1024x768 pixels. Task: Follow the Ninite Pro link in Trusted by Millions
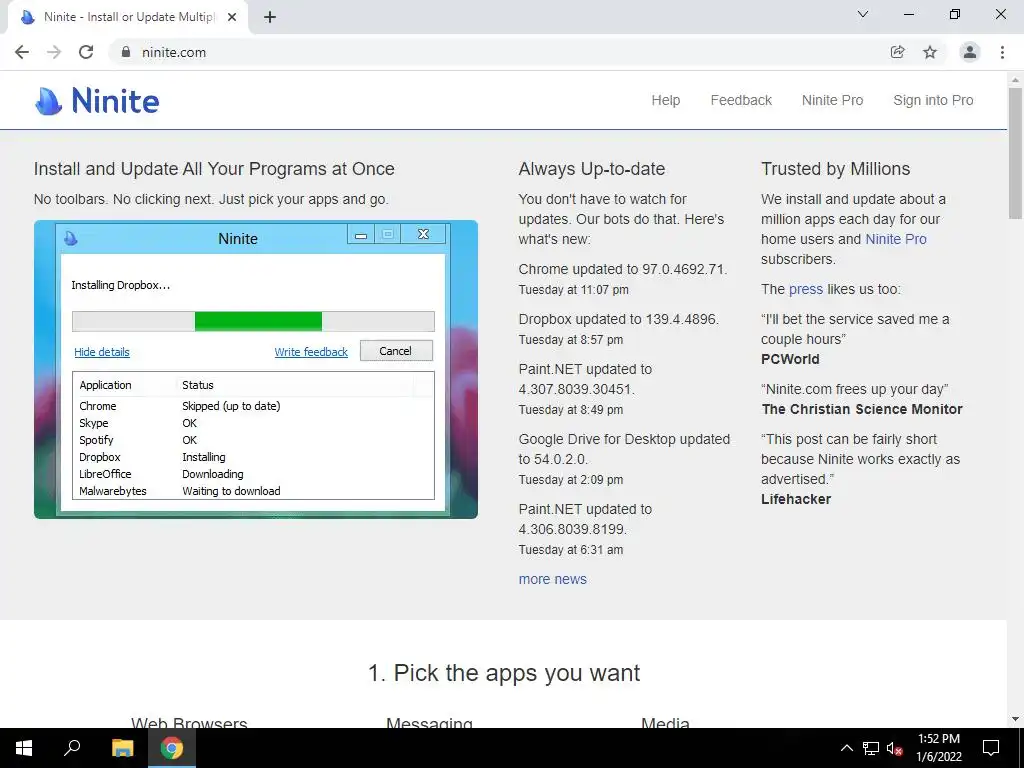tap(896, 239)
